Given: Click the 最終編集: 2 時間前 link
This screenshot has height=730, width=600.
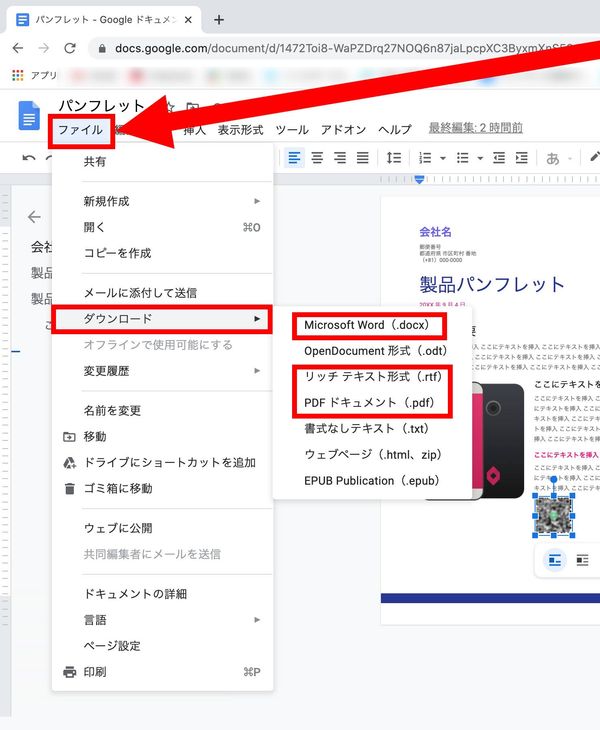Looking at the screenshot, I should click(x=476, y=128).
